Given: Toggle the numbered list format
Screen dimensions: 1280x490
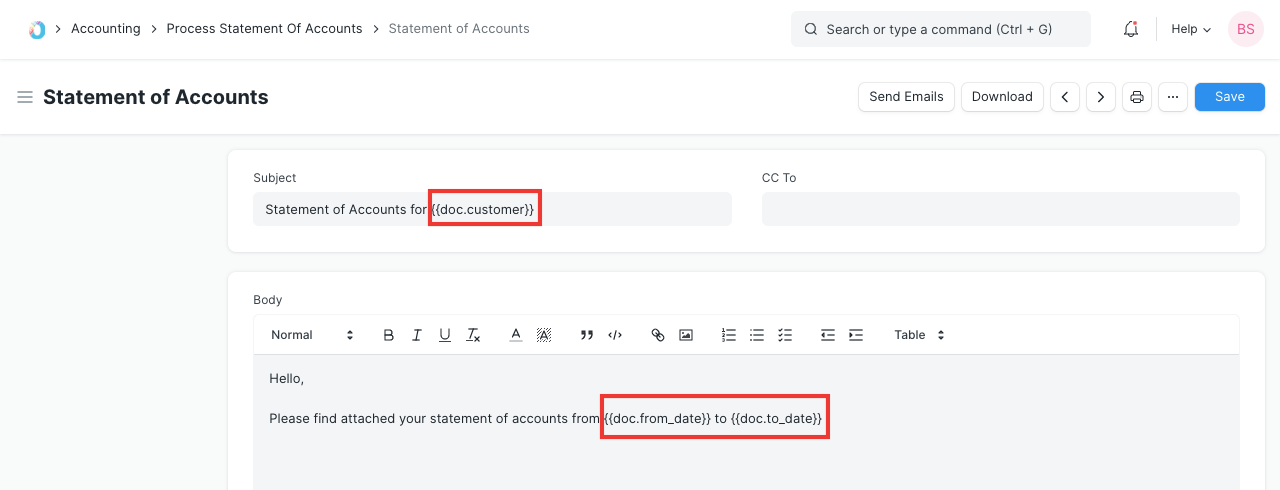Looking at the screenshot, I should [x=729, y=335].
